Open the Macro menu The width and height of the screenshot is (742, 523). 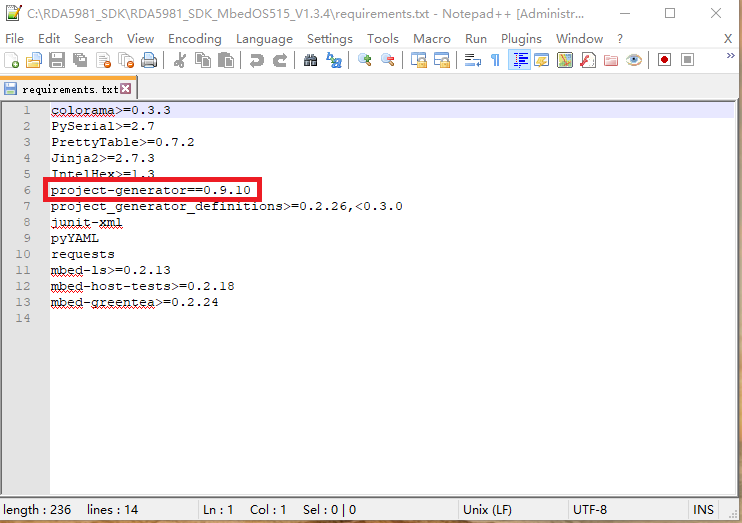(432, 38)
